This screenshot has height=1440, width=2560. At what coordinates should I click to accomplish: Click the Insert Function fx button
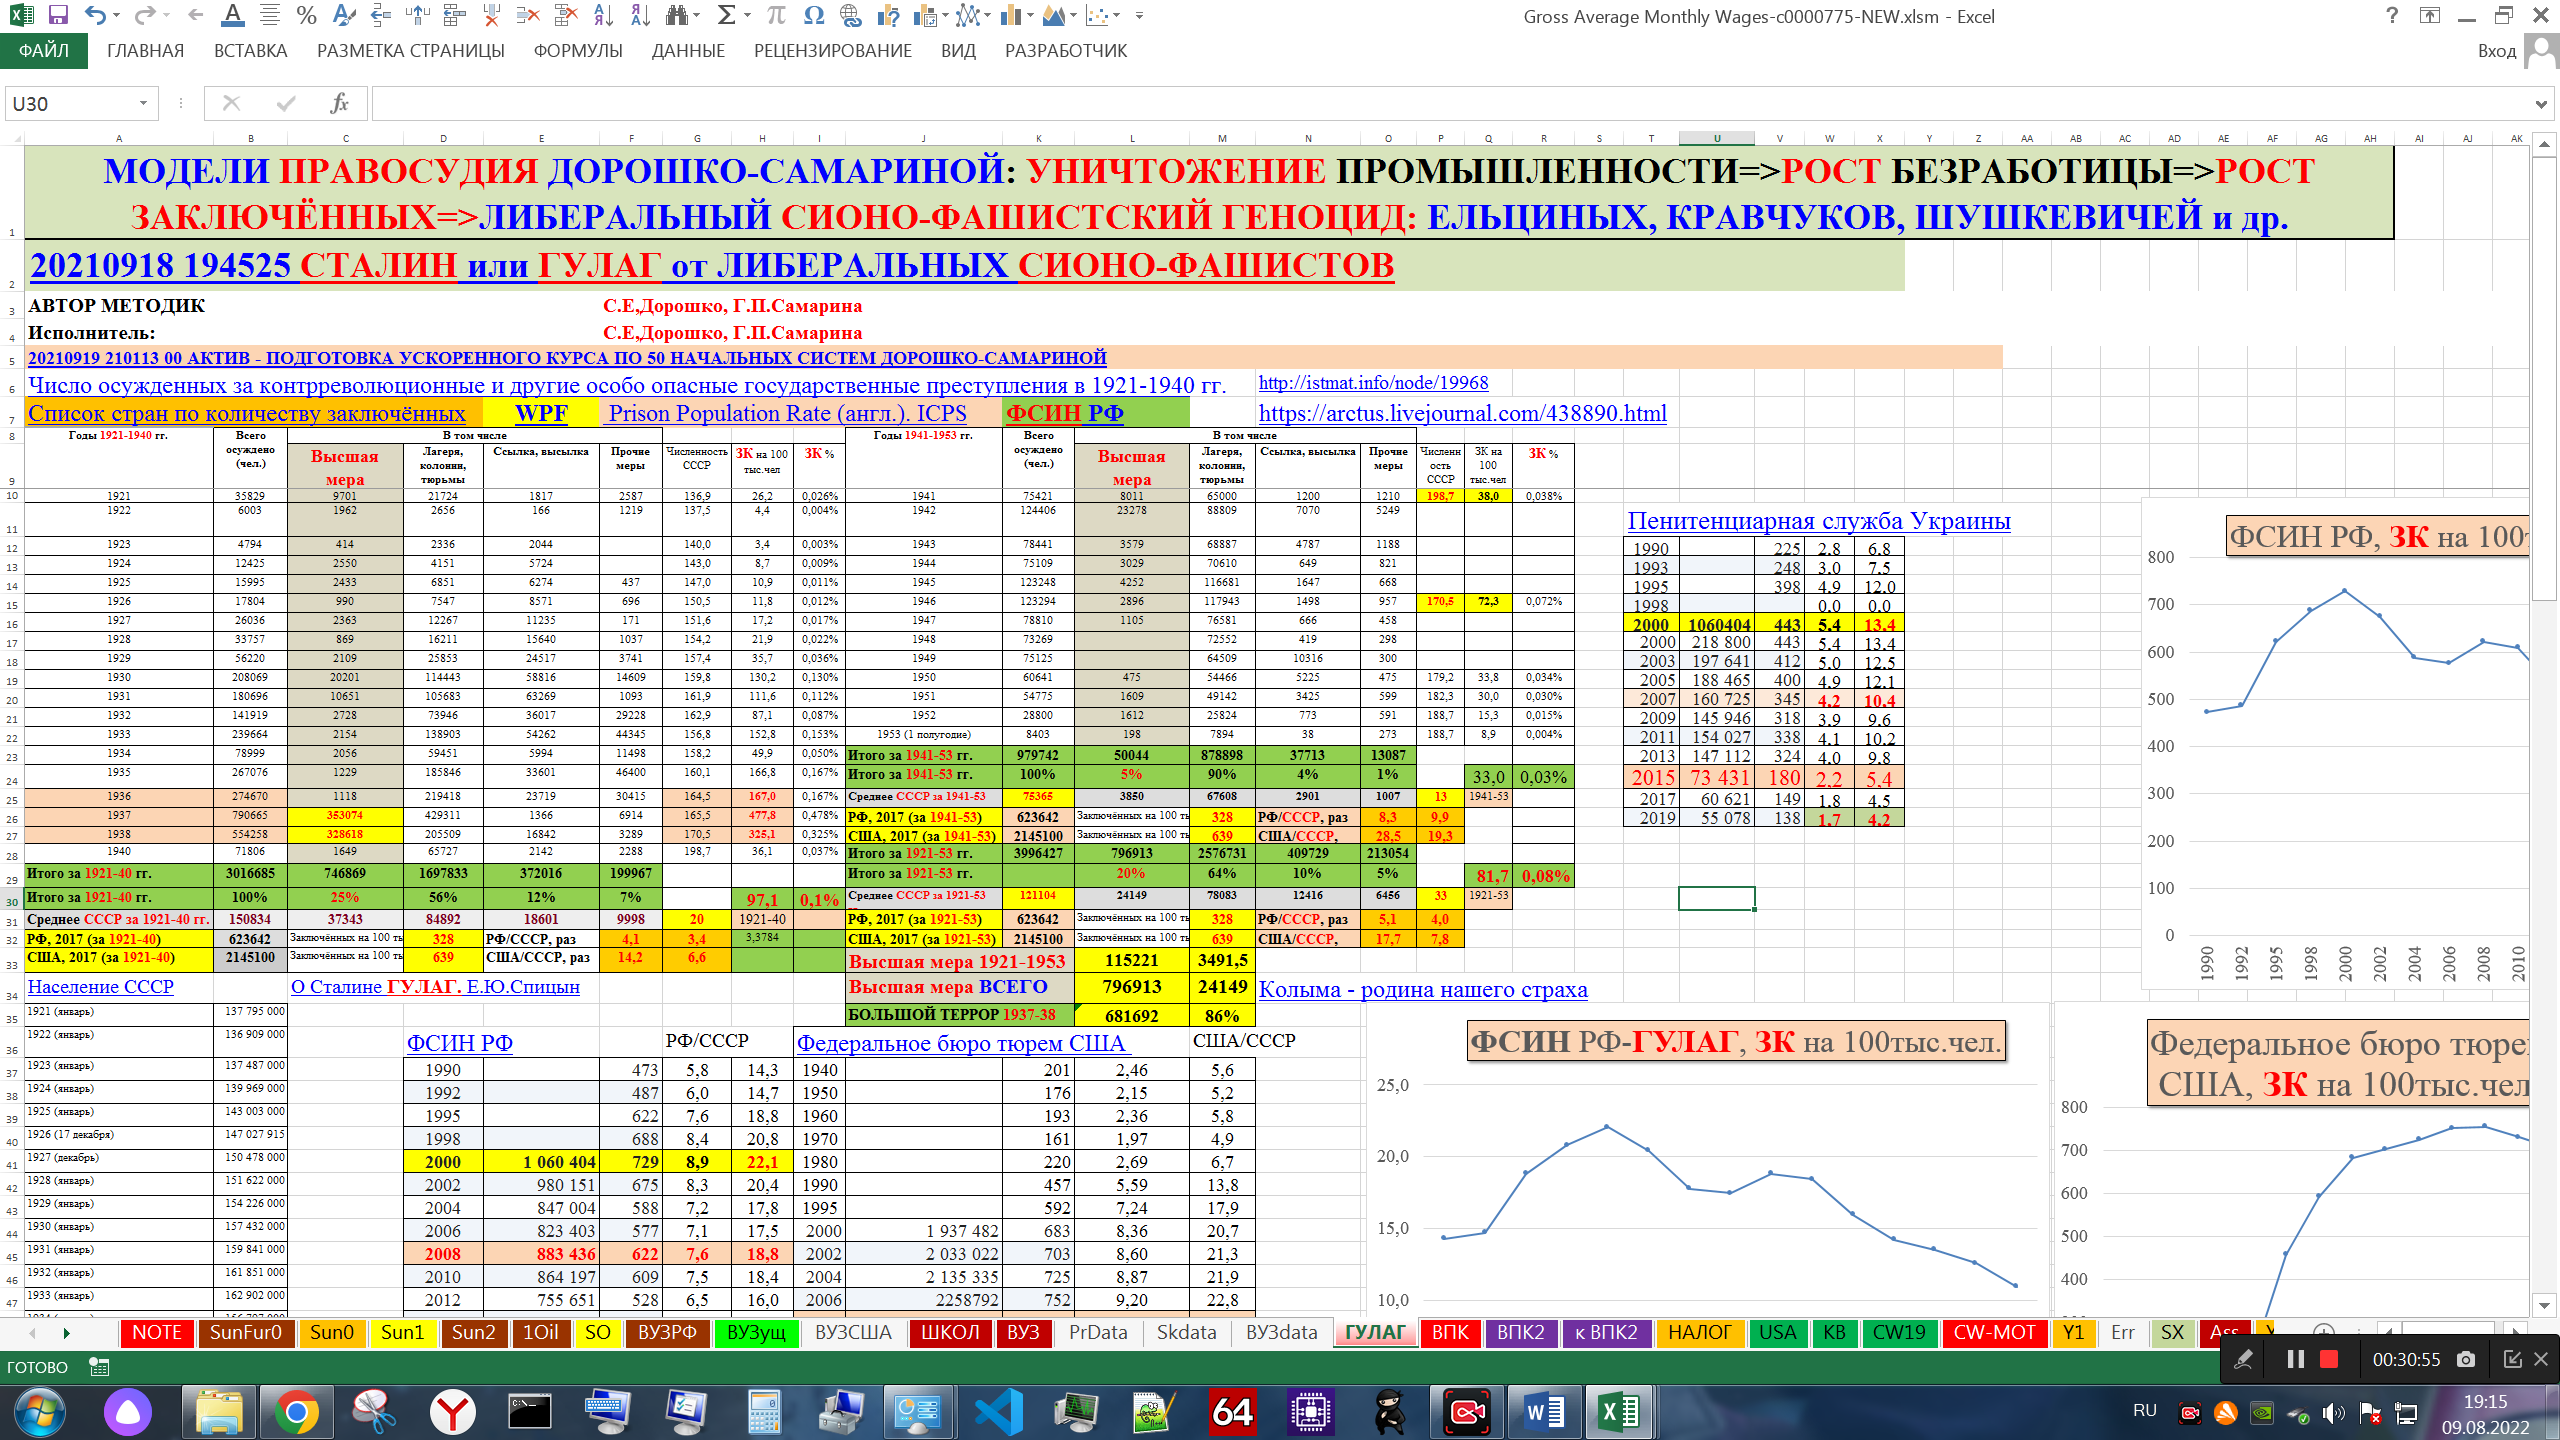click(x=339, y=103)
